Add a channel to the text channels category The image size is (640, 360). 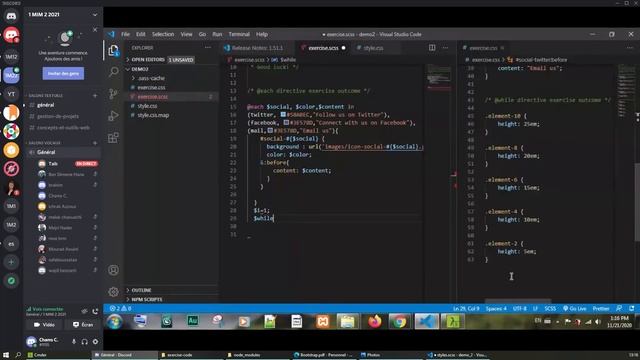point(95,96)
